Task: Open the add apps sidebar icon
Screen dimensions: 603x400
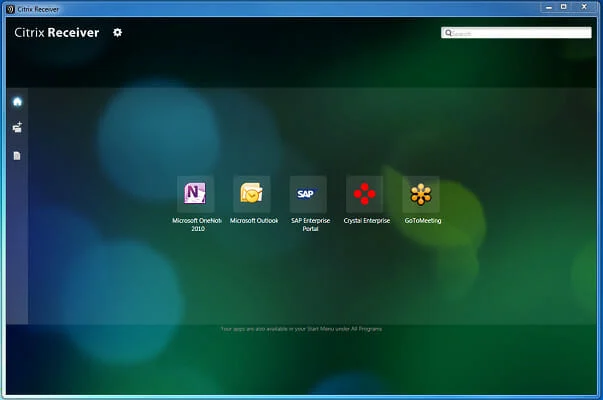Action: 17,127
